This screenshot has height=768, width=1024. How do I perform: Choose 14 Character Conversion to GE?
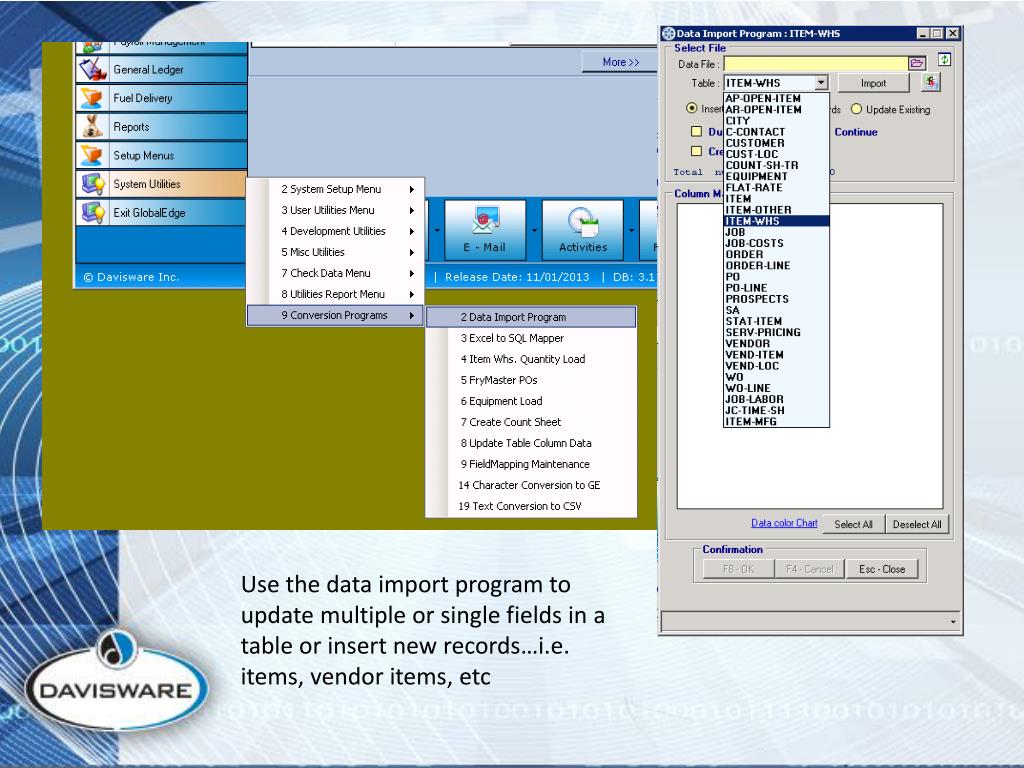[531, 485]
